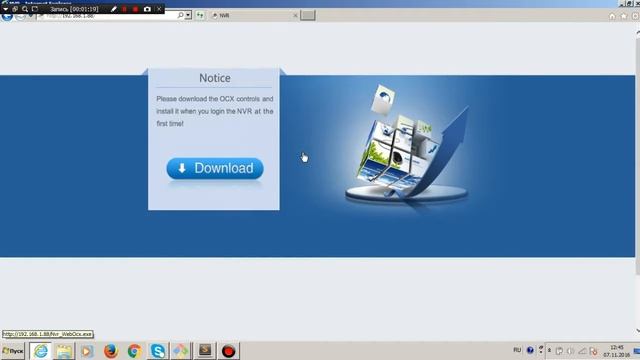Open Internet Explorer from taskbar
The height and width of the screenshot is (360, 640).
40,351
